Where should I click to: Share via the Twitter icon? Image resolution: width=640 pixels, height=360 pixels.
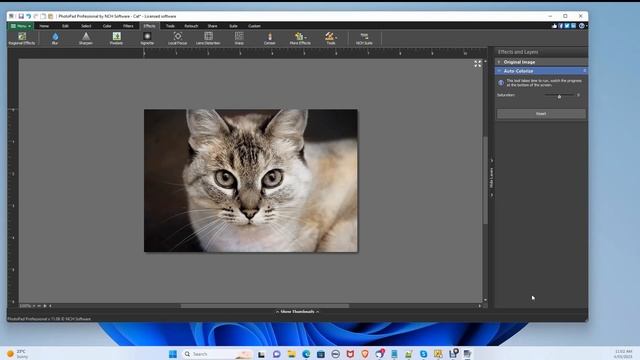pos(567,26)
